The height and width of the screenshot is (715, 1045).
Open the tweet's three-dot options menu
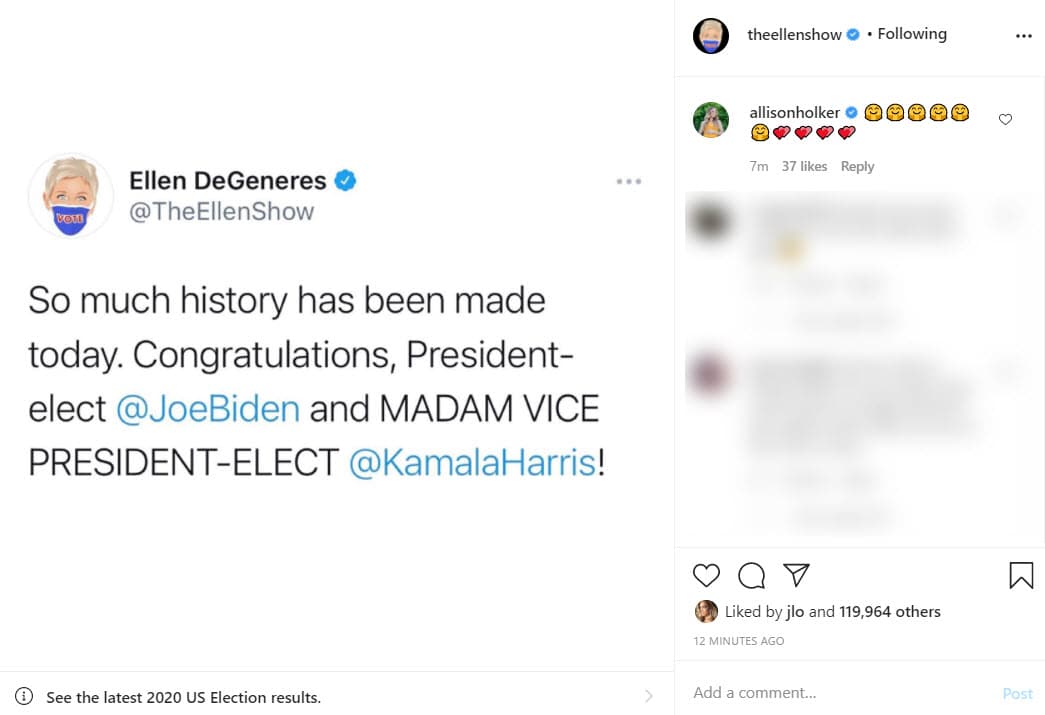tap(629, 181)
